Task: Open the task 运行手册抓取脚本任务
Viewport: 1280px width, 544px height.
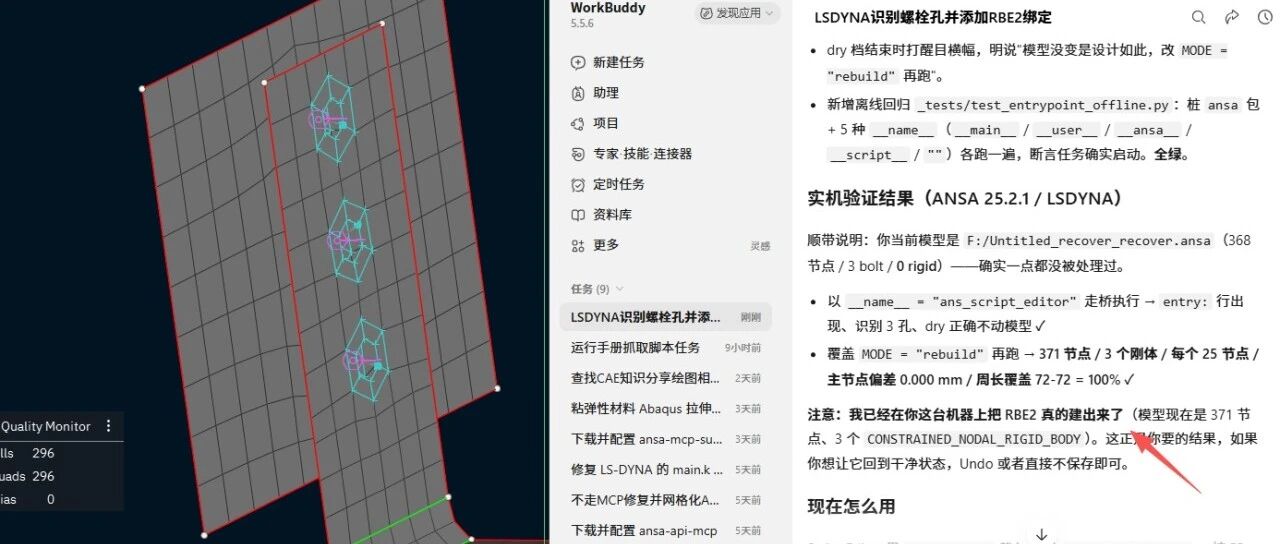Action: coord(665,347)
